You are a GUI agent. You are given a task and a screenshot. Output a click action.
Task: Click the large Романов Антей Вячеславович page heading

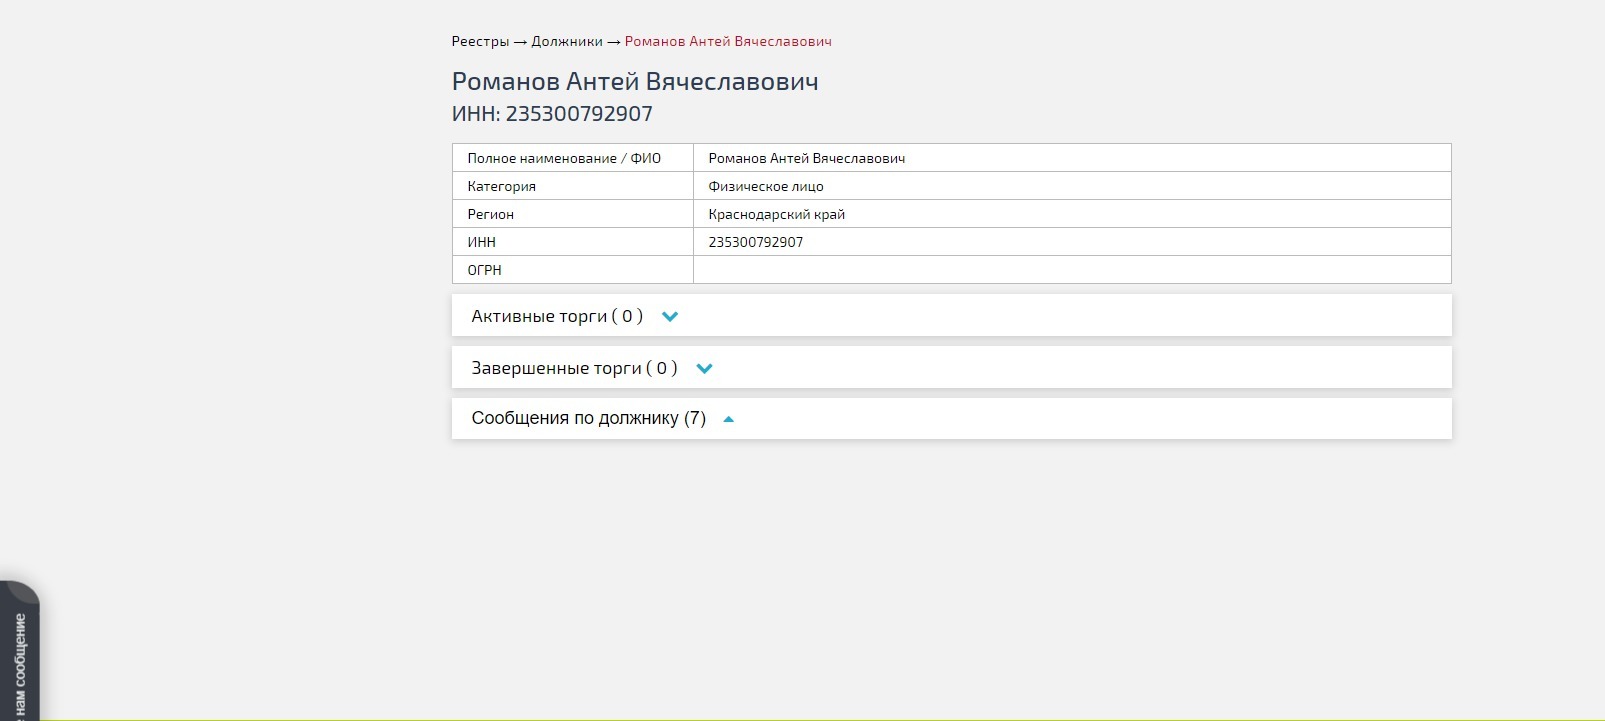(635, 82)
